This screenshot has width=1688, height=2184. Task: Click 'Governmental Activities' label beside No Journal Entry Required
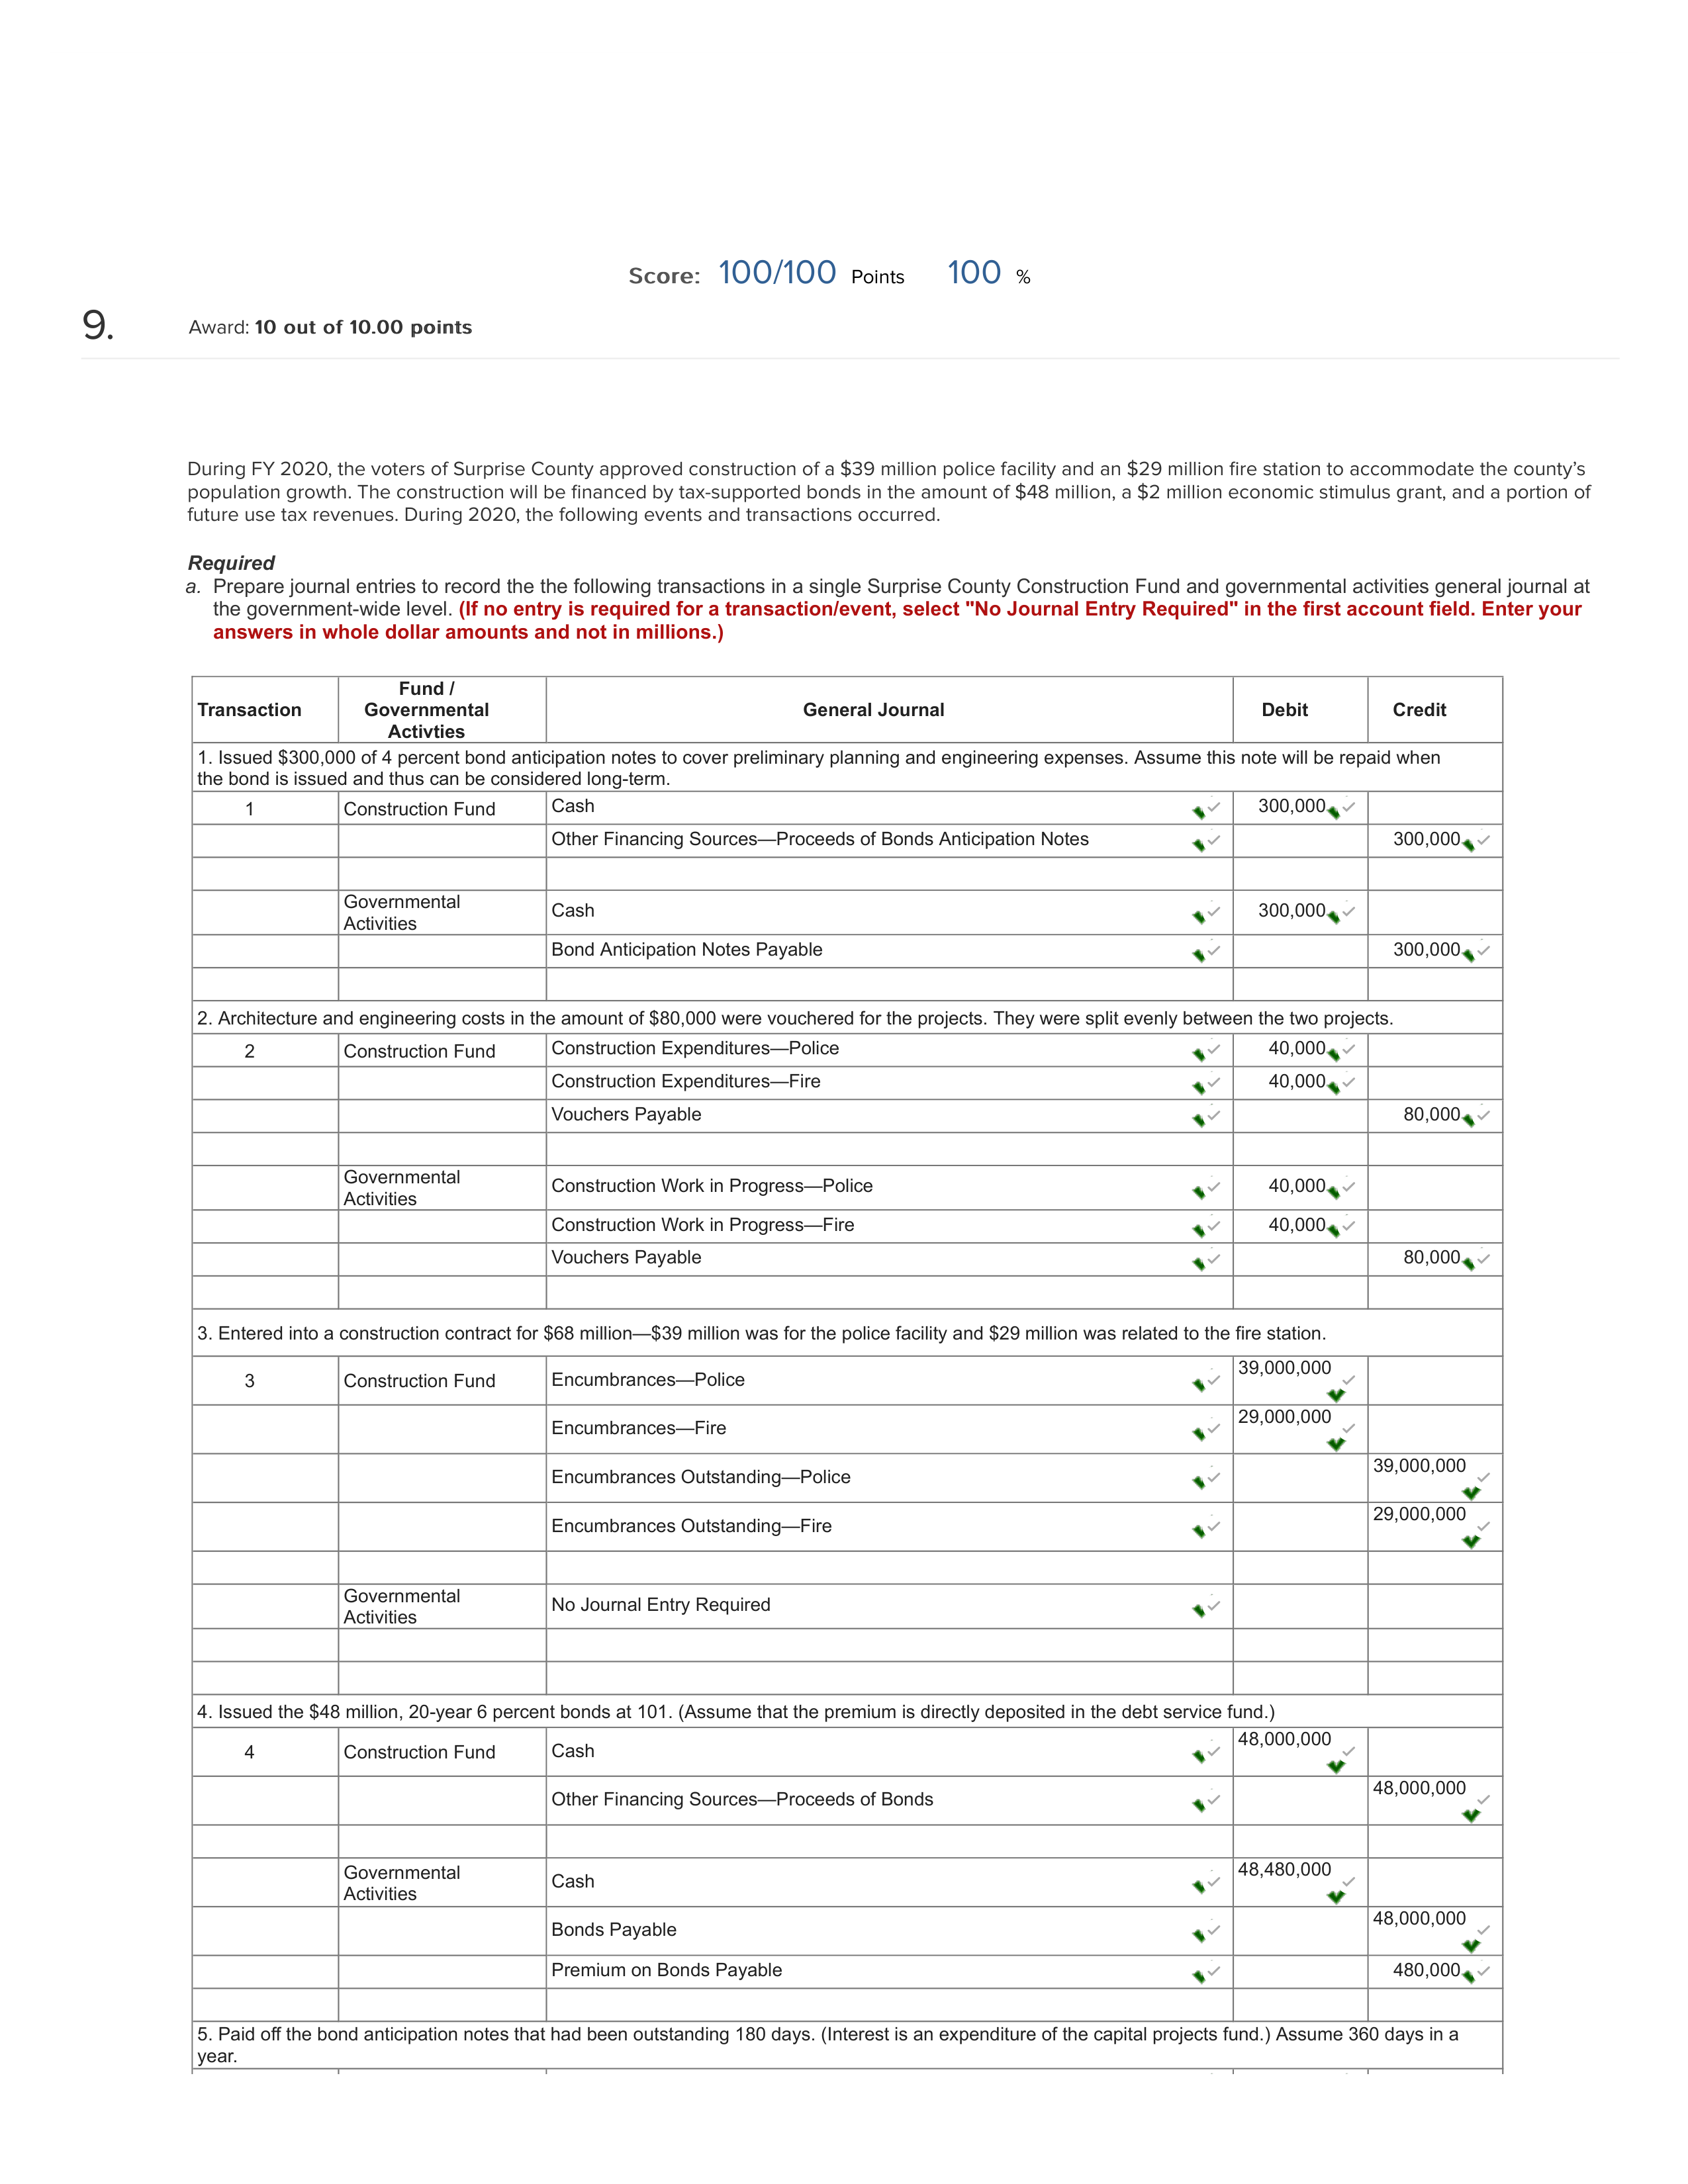(402, 1607)
